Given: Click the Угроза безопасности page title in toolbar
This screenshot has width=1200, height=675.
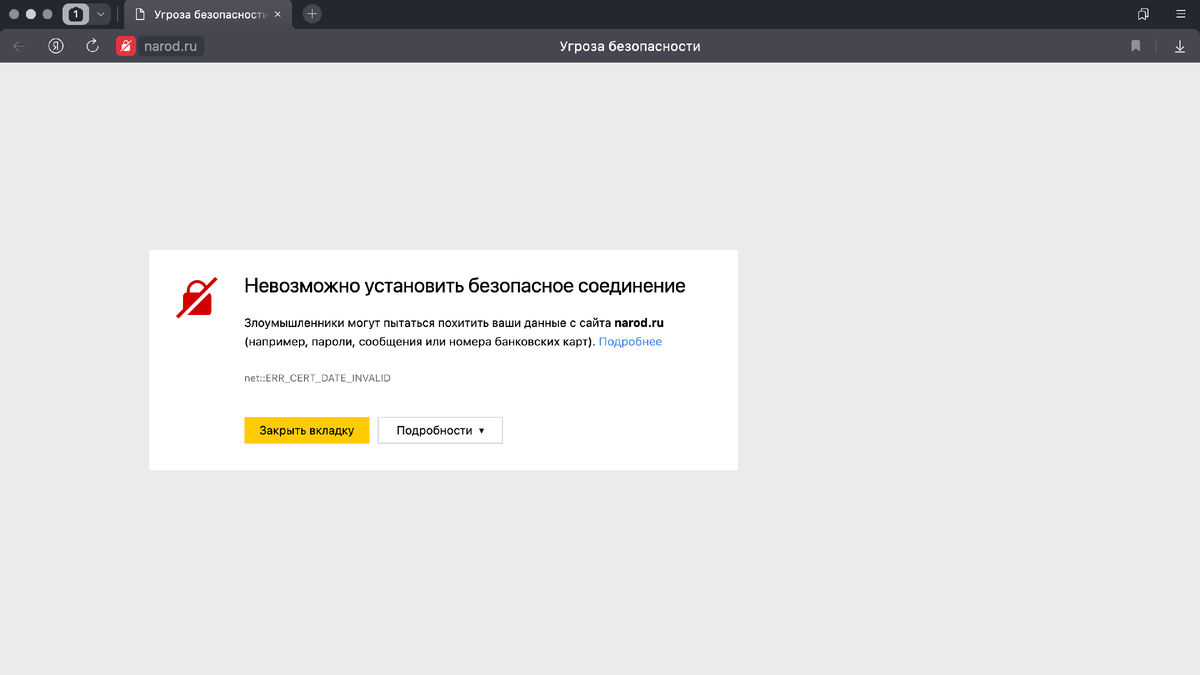Looking at the screenshot, I should coord(629,46).
